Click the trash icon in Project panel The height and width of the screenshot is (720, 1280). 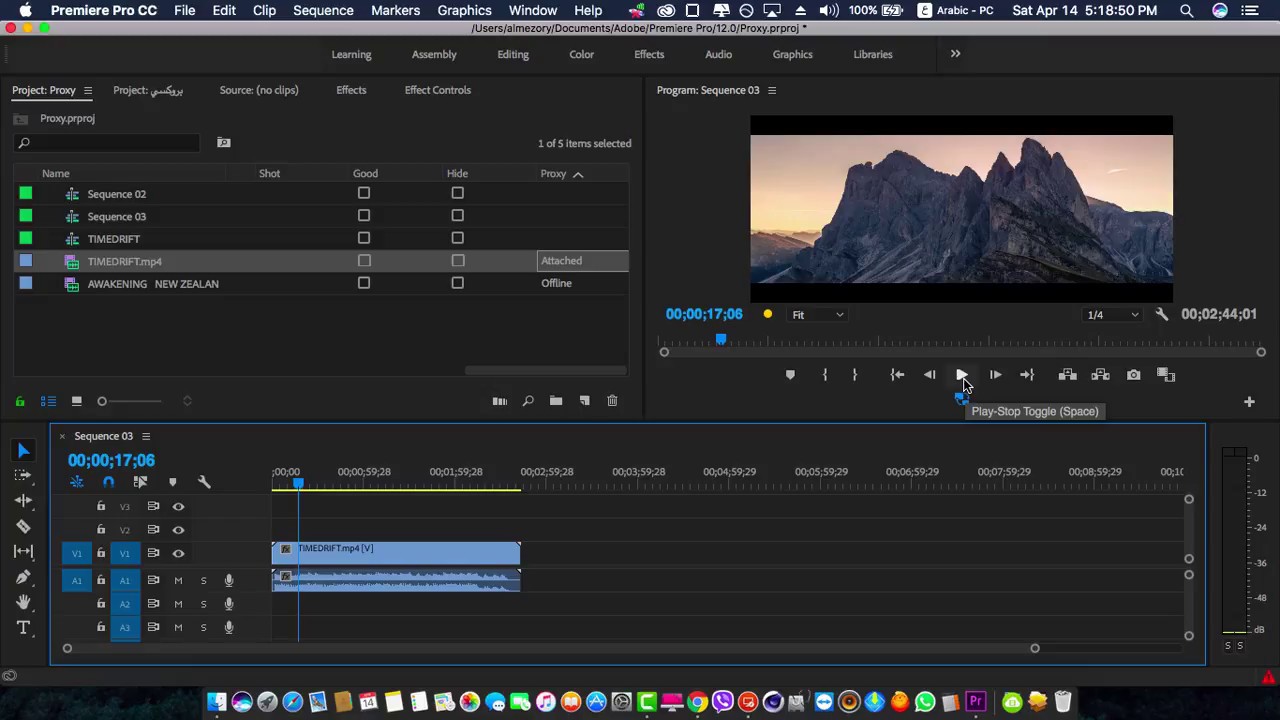coord(612,401)
